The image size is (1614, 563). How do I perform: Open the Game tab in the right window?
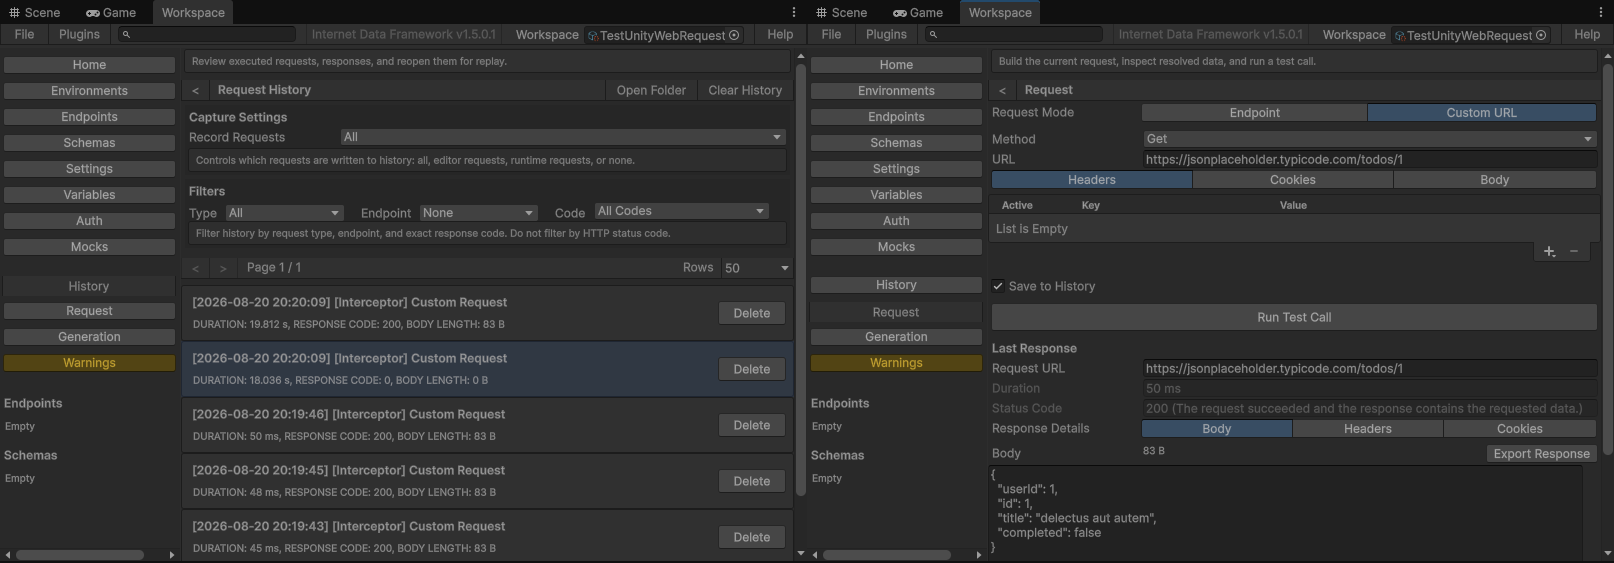click(918, 12)
